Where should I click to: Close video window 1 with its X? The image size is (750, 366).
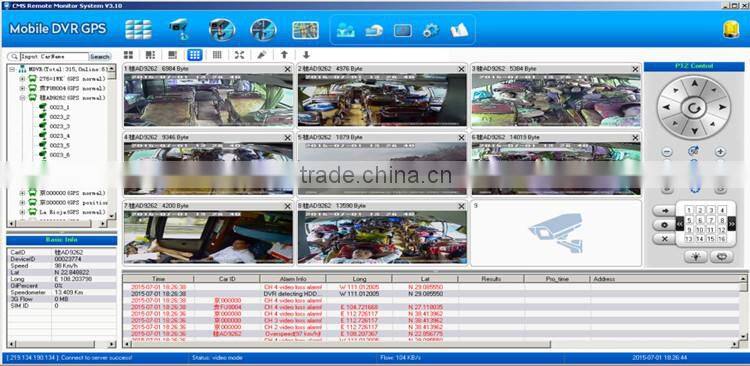coord(287,69)
